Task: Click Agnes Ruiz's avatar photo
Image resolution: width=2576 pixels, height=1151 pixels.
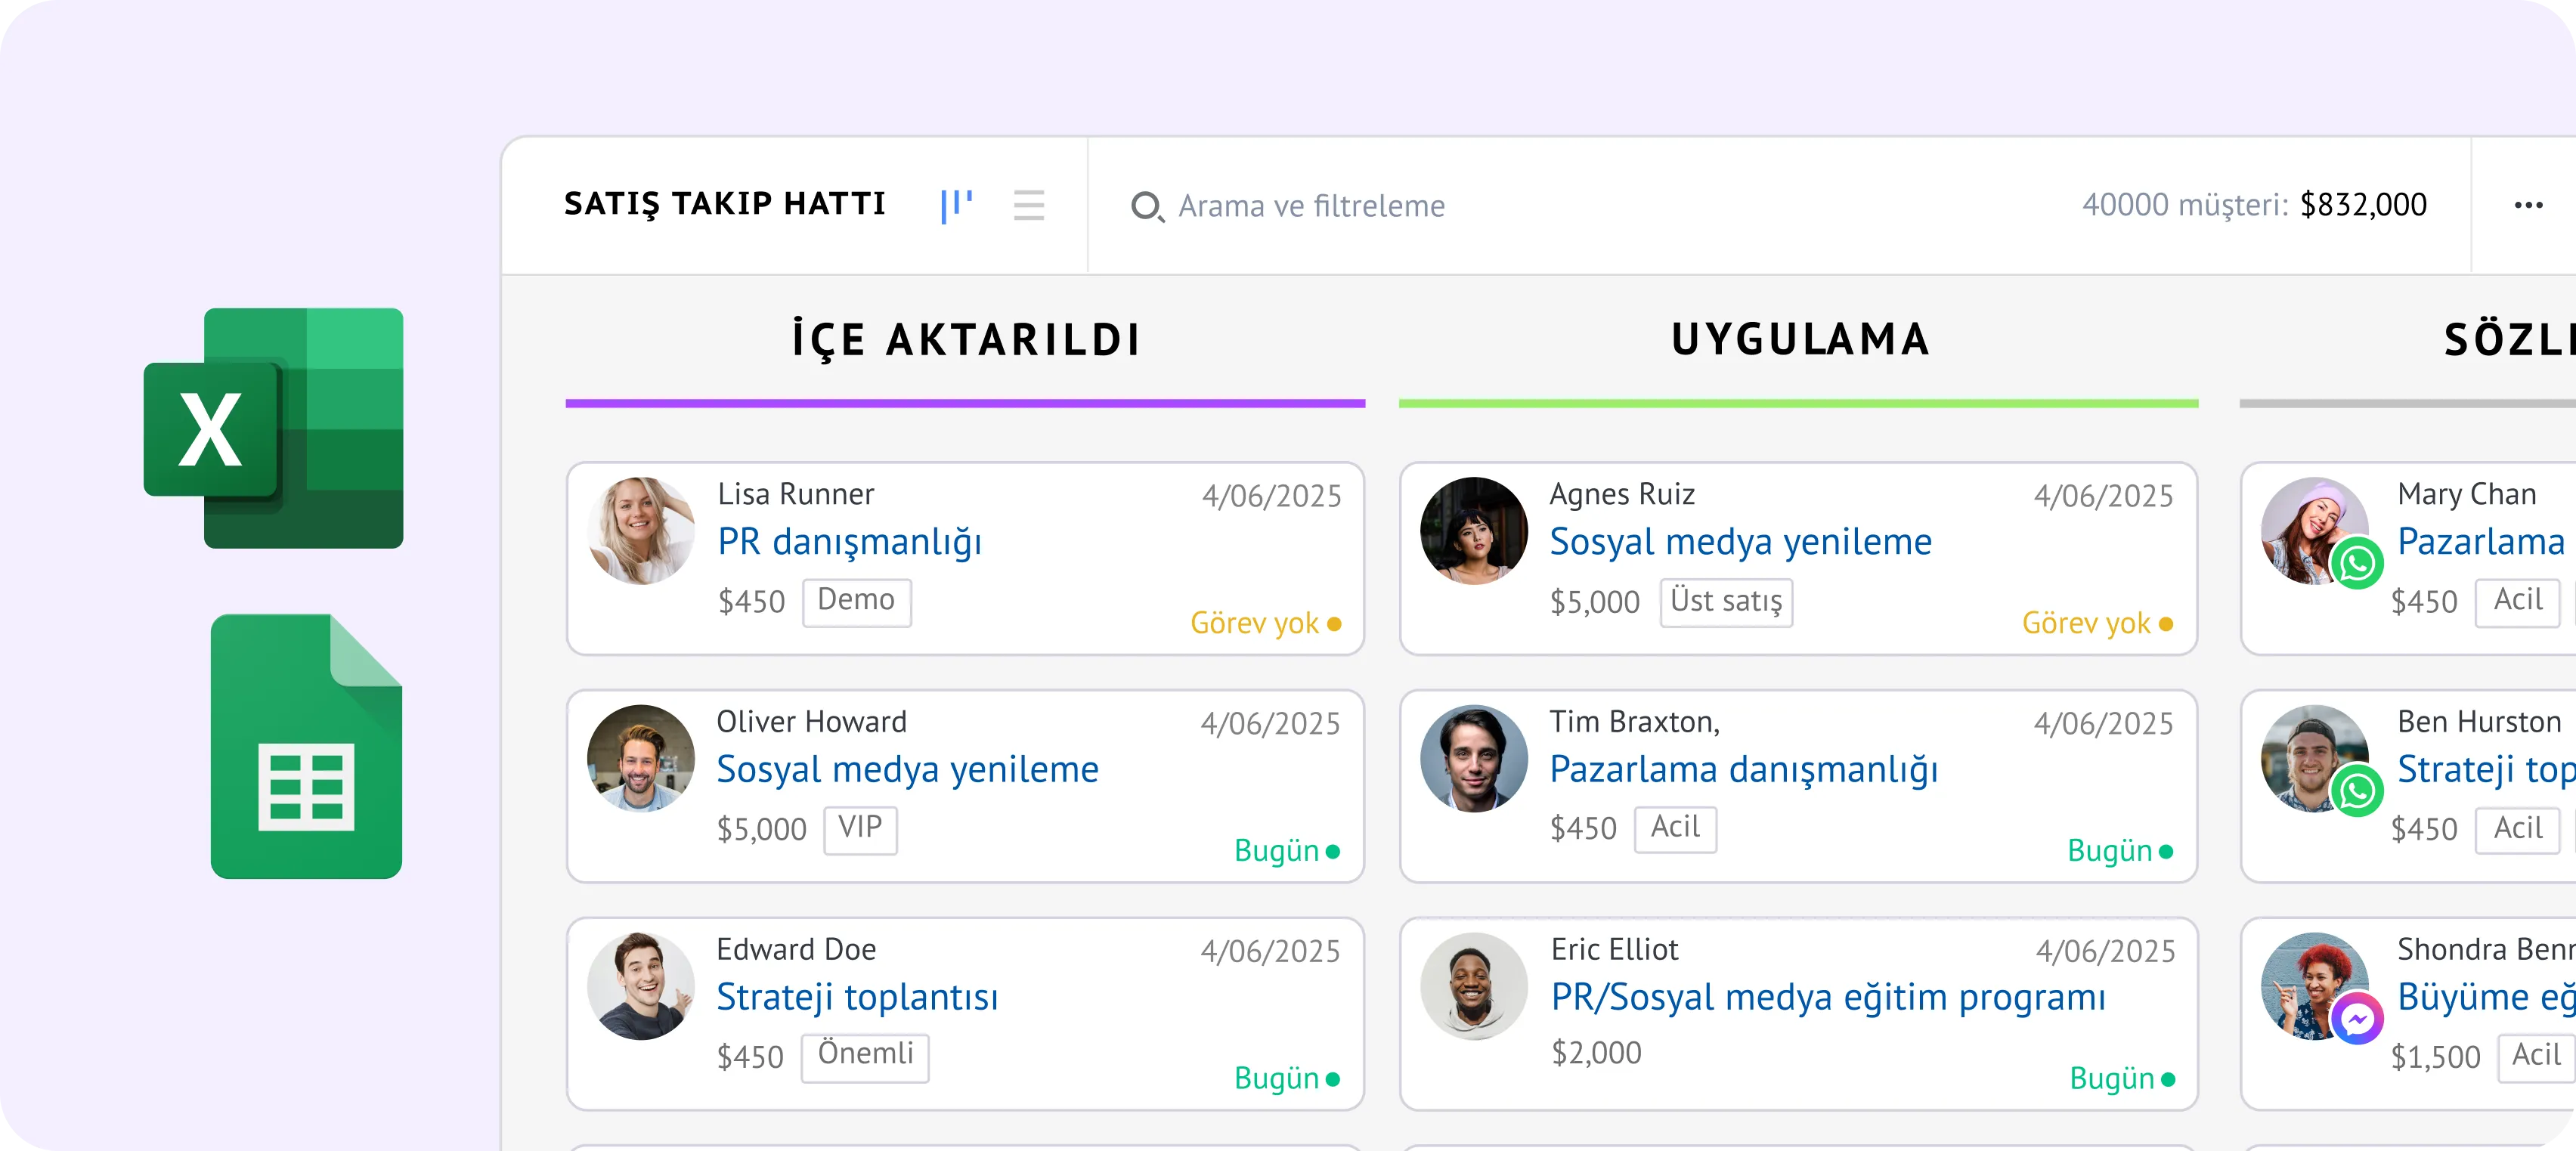Action: coord(1473,530)
